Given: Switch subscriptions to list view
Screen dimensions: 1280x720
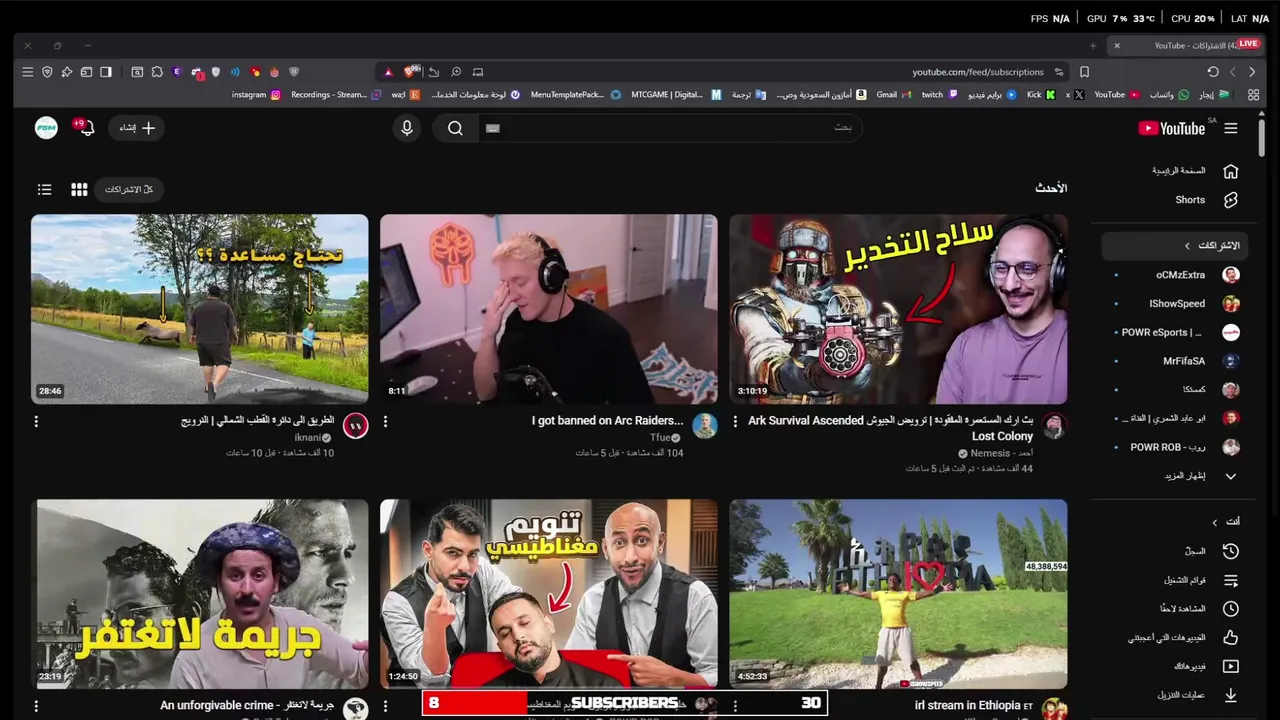Looking at the screenshot, I should point(44,190).
